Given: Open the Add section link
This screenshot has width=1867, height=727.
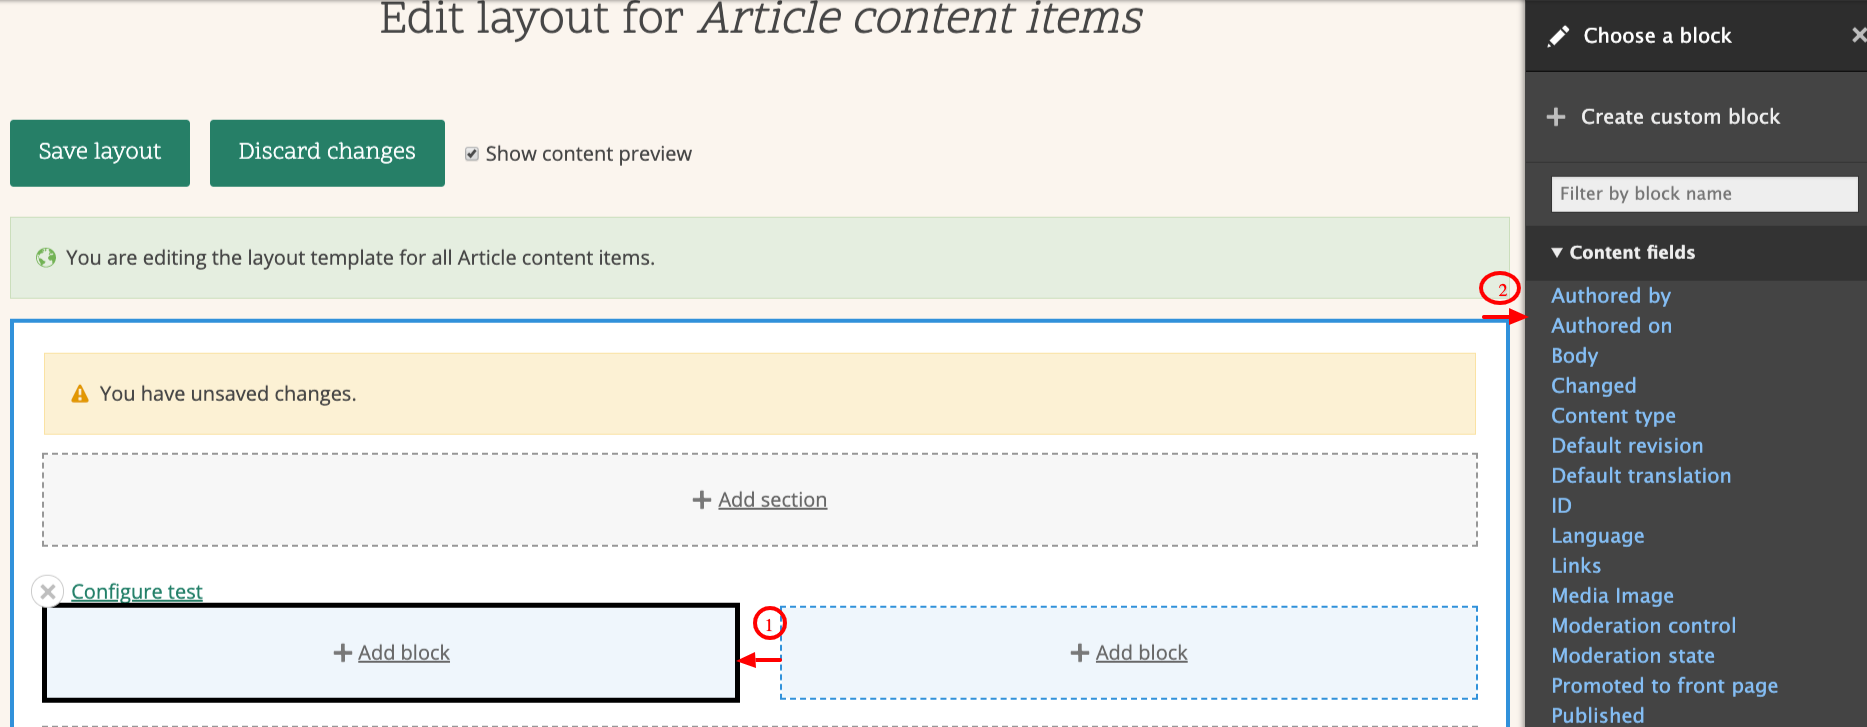Looking at the screenshot, I should pos(772,500).
